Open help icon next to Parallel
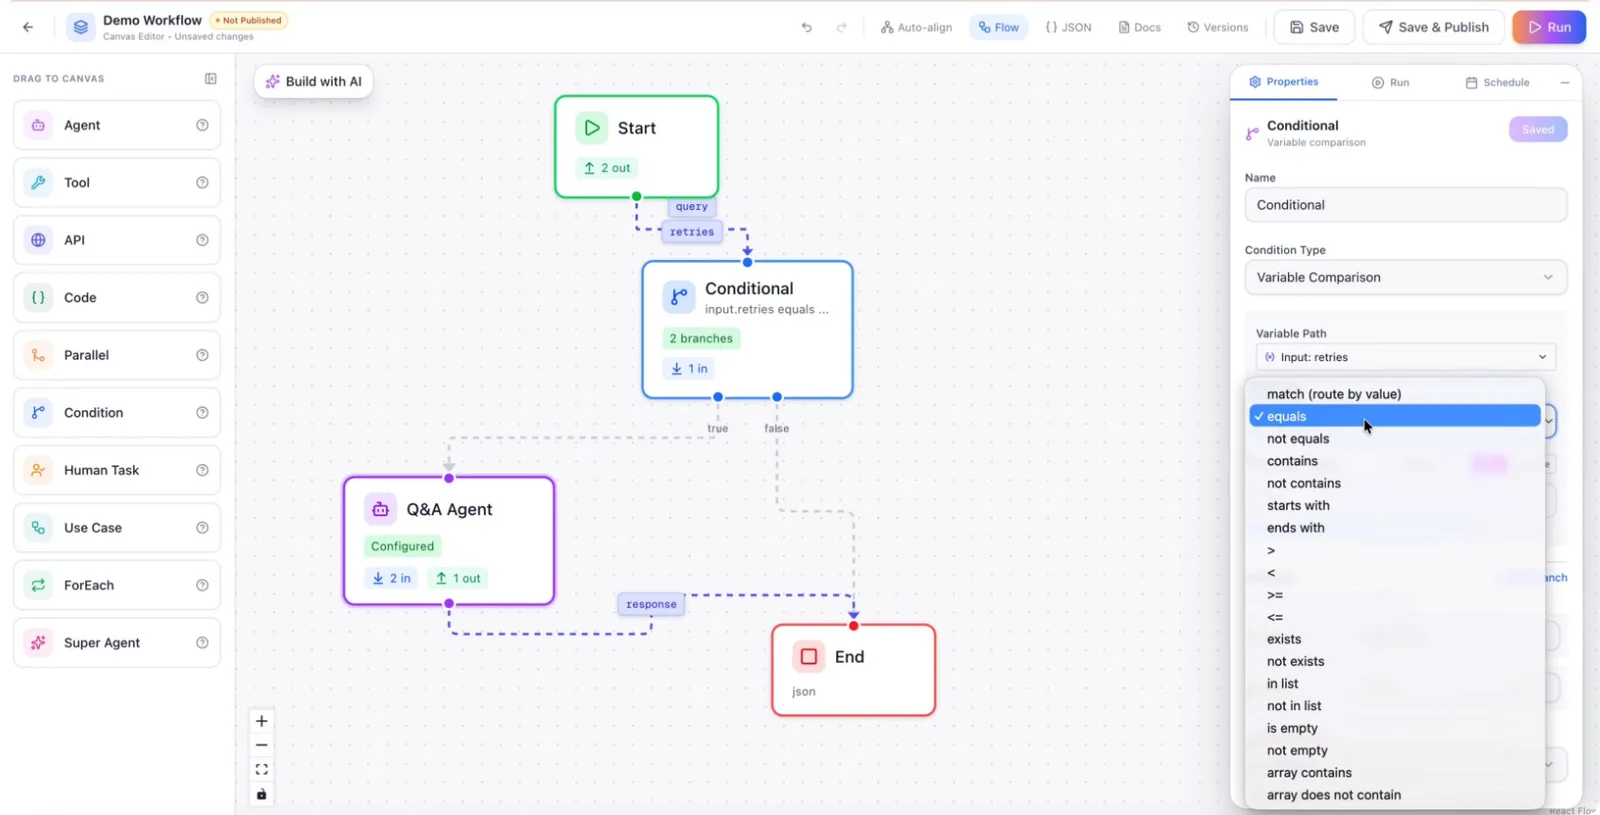Viewport: 1600px width, 815px height. point(202,355)
